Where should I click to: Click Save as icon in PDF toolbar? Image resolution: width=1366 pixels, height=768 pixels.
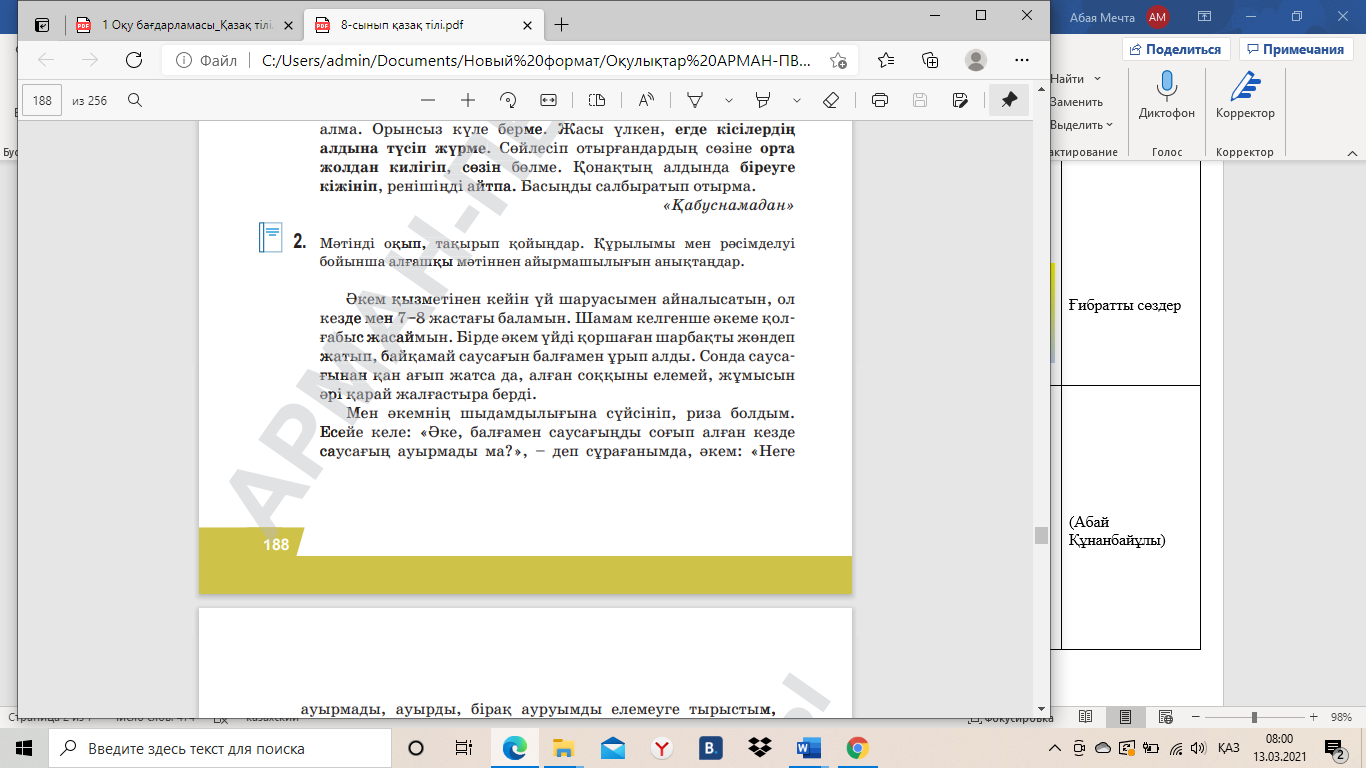[960, 100]
